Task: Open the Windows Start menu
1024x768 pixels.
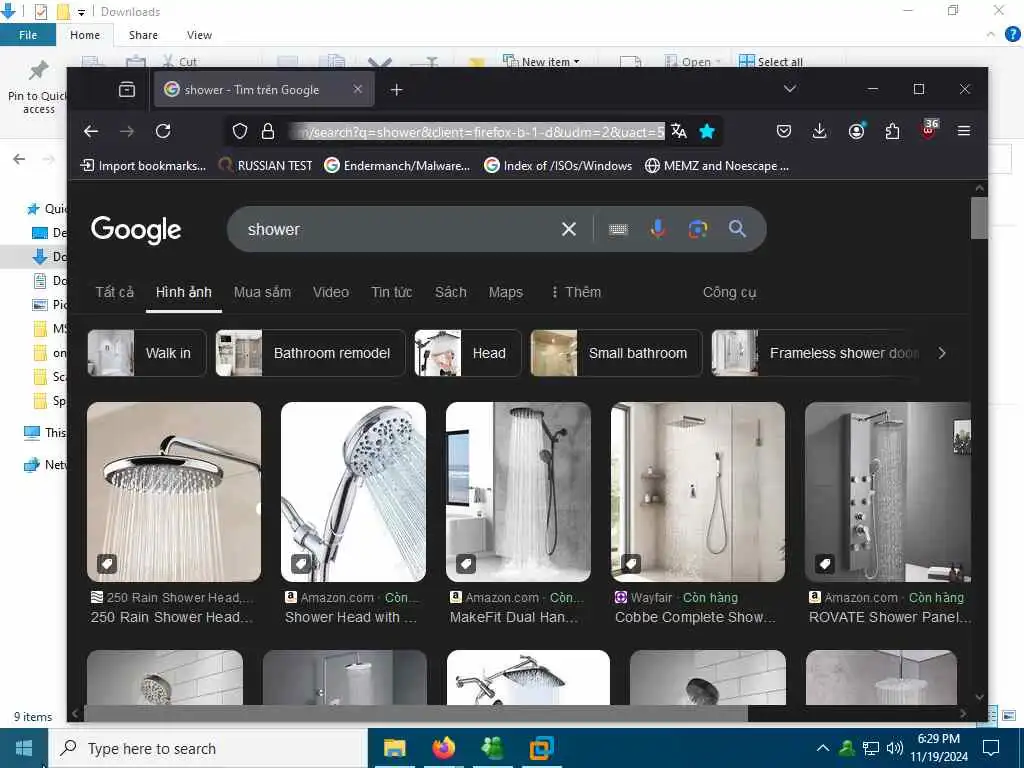Action: coord(24,748)
